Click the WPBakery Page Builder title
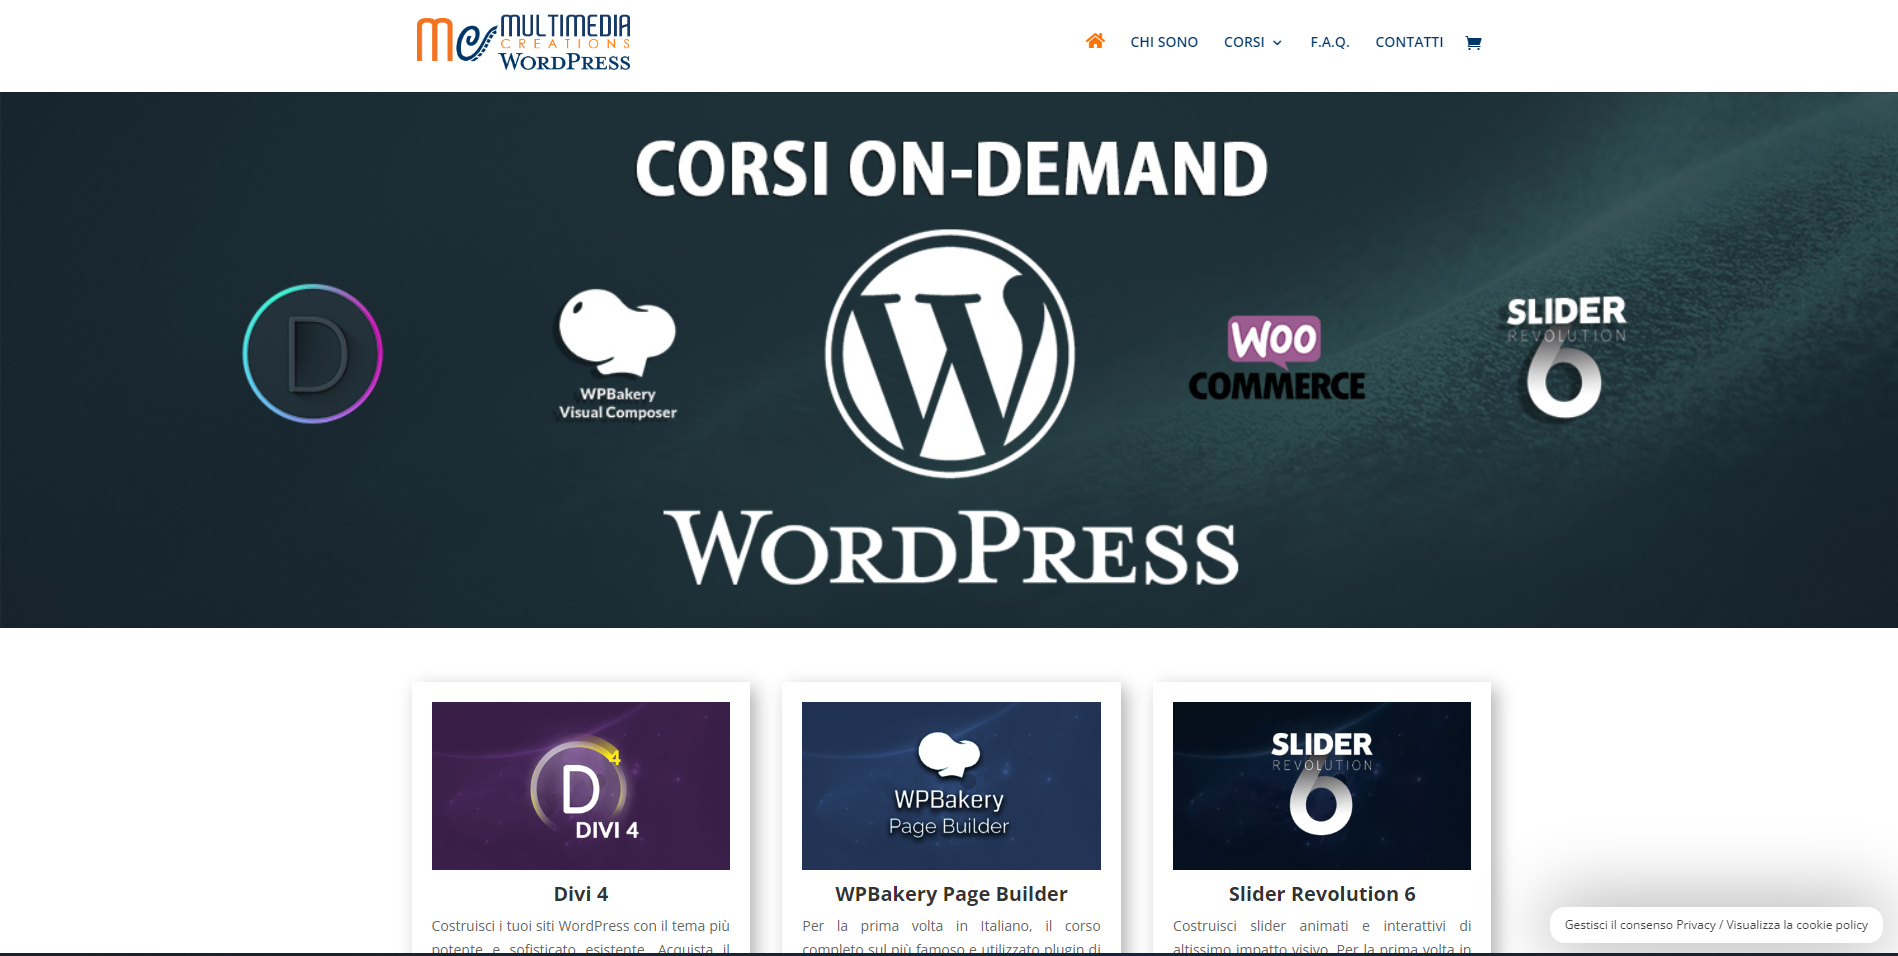 [x=951, y=894]
